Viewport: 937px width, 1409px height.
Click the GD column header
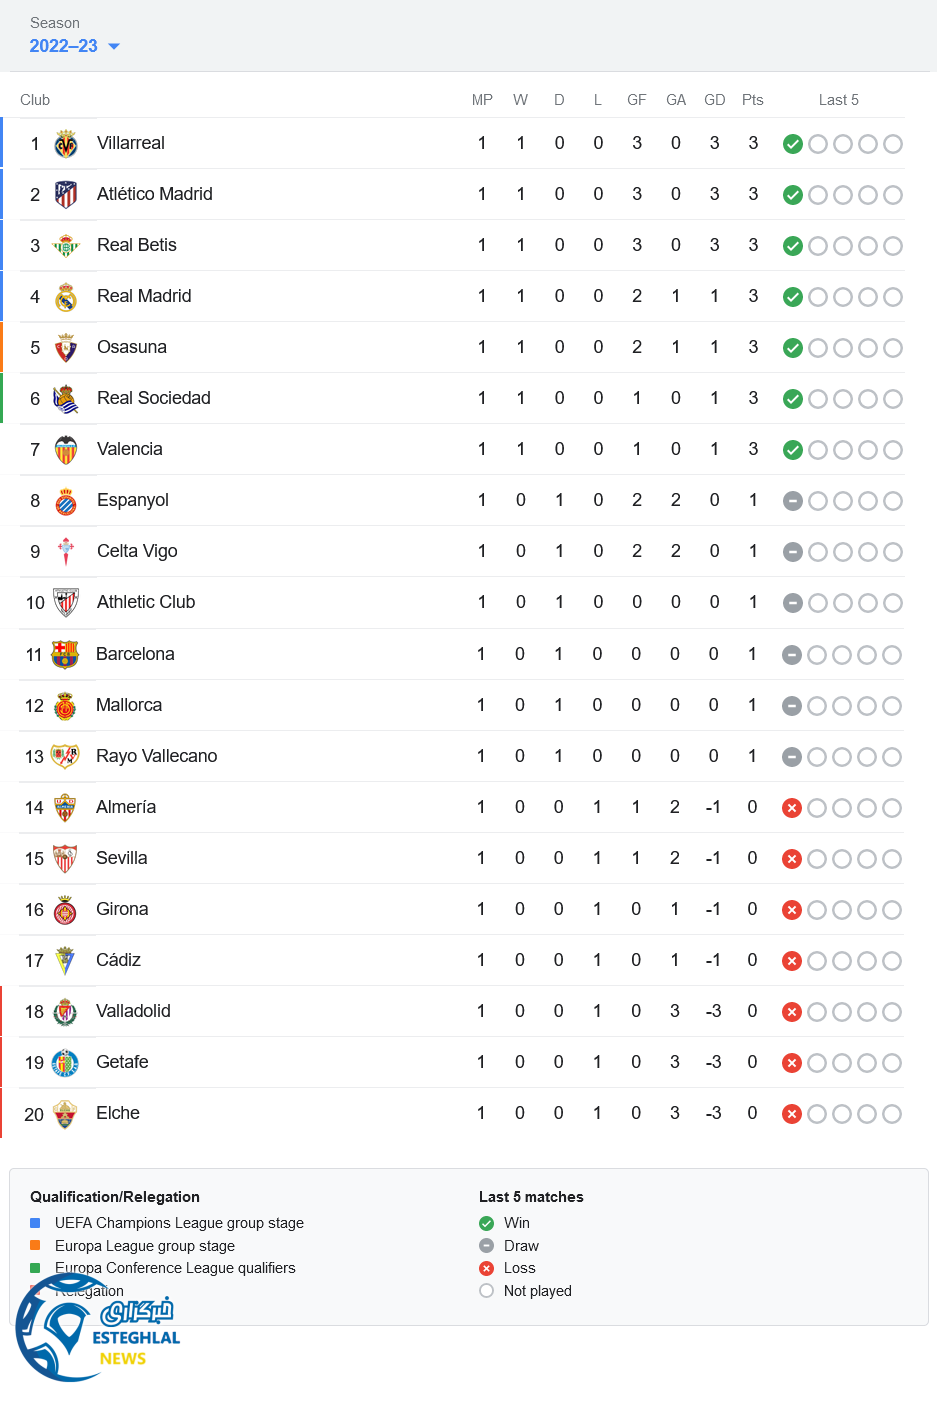coord(714,100)
